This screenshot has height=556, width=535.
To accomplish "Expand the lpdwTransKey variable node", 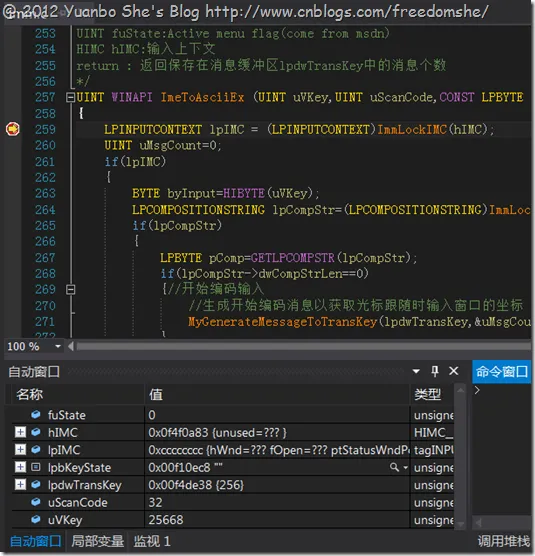I will pos(20,484).
